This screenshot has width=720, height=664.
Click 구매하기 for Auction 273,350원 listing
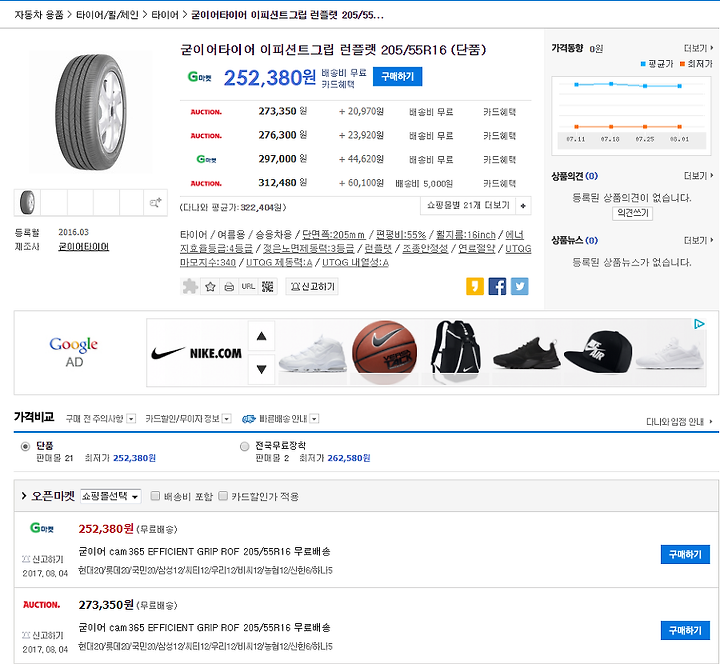pyautogui.click(x=685, y=630)
